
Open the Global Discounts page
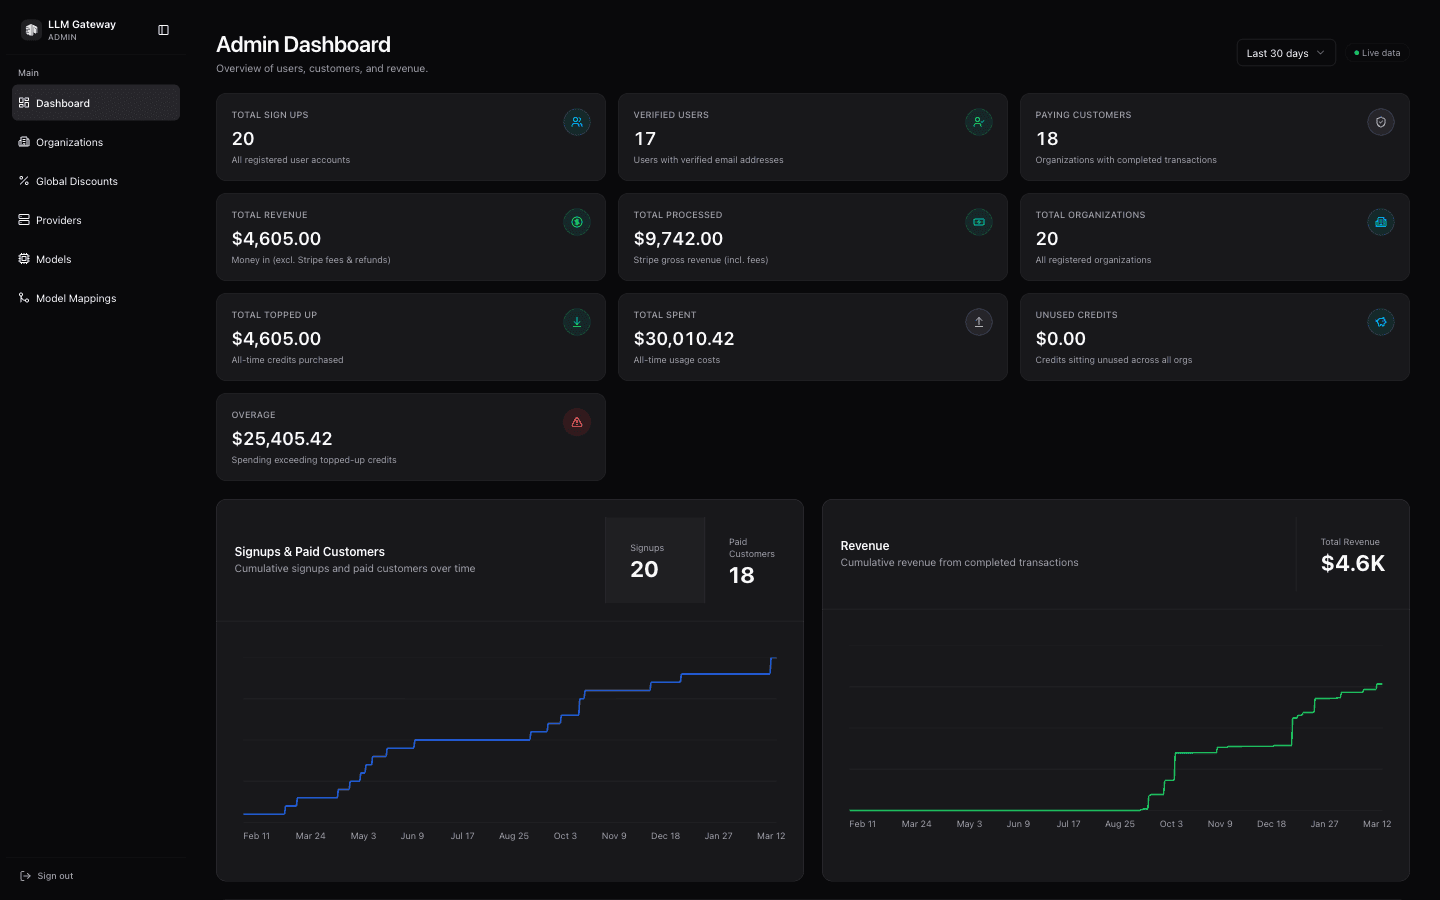77,181
